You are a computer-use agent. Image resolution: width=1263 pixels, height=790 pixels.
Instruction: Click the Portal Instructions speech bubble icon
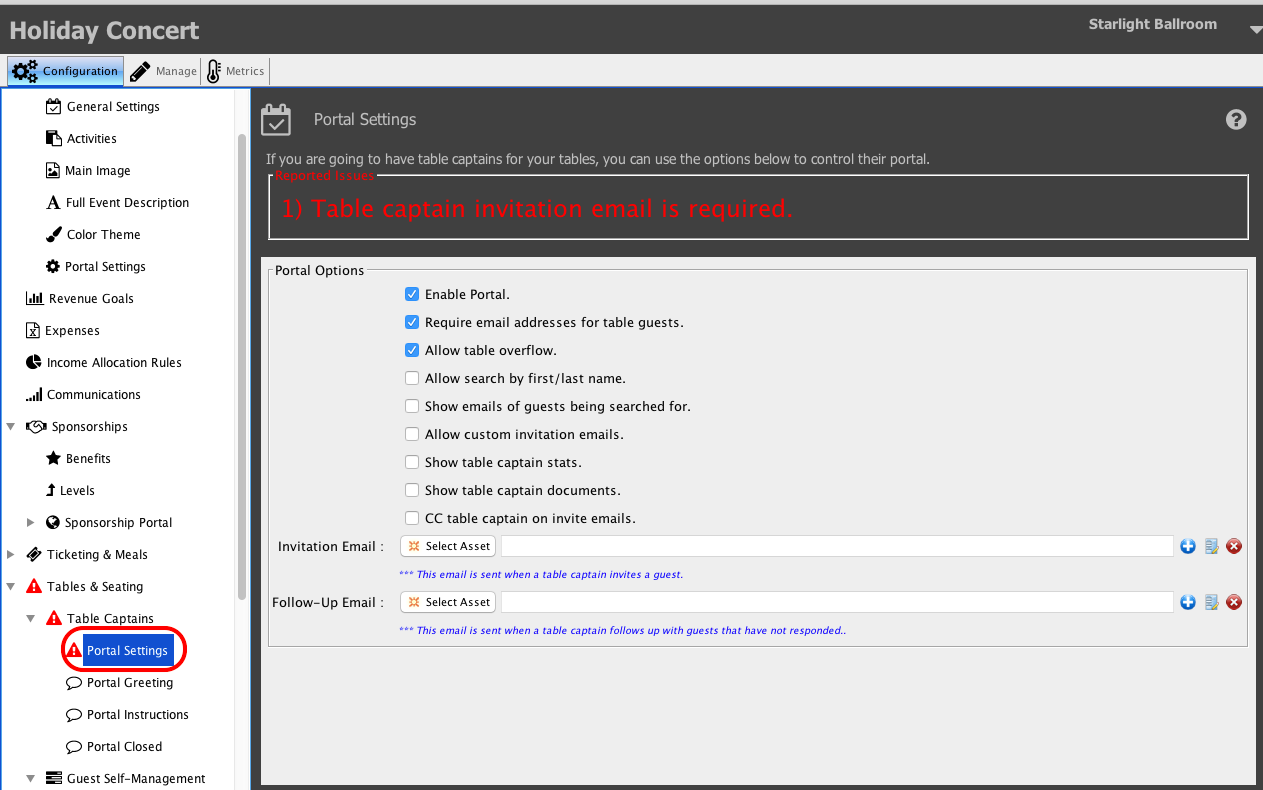point(74,715)
